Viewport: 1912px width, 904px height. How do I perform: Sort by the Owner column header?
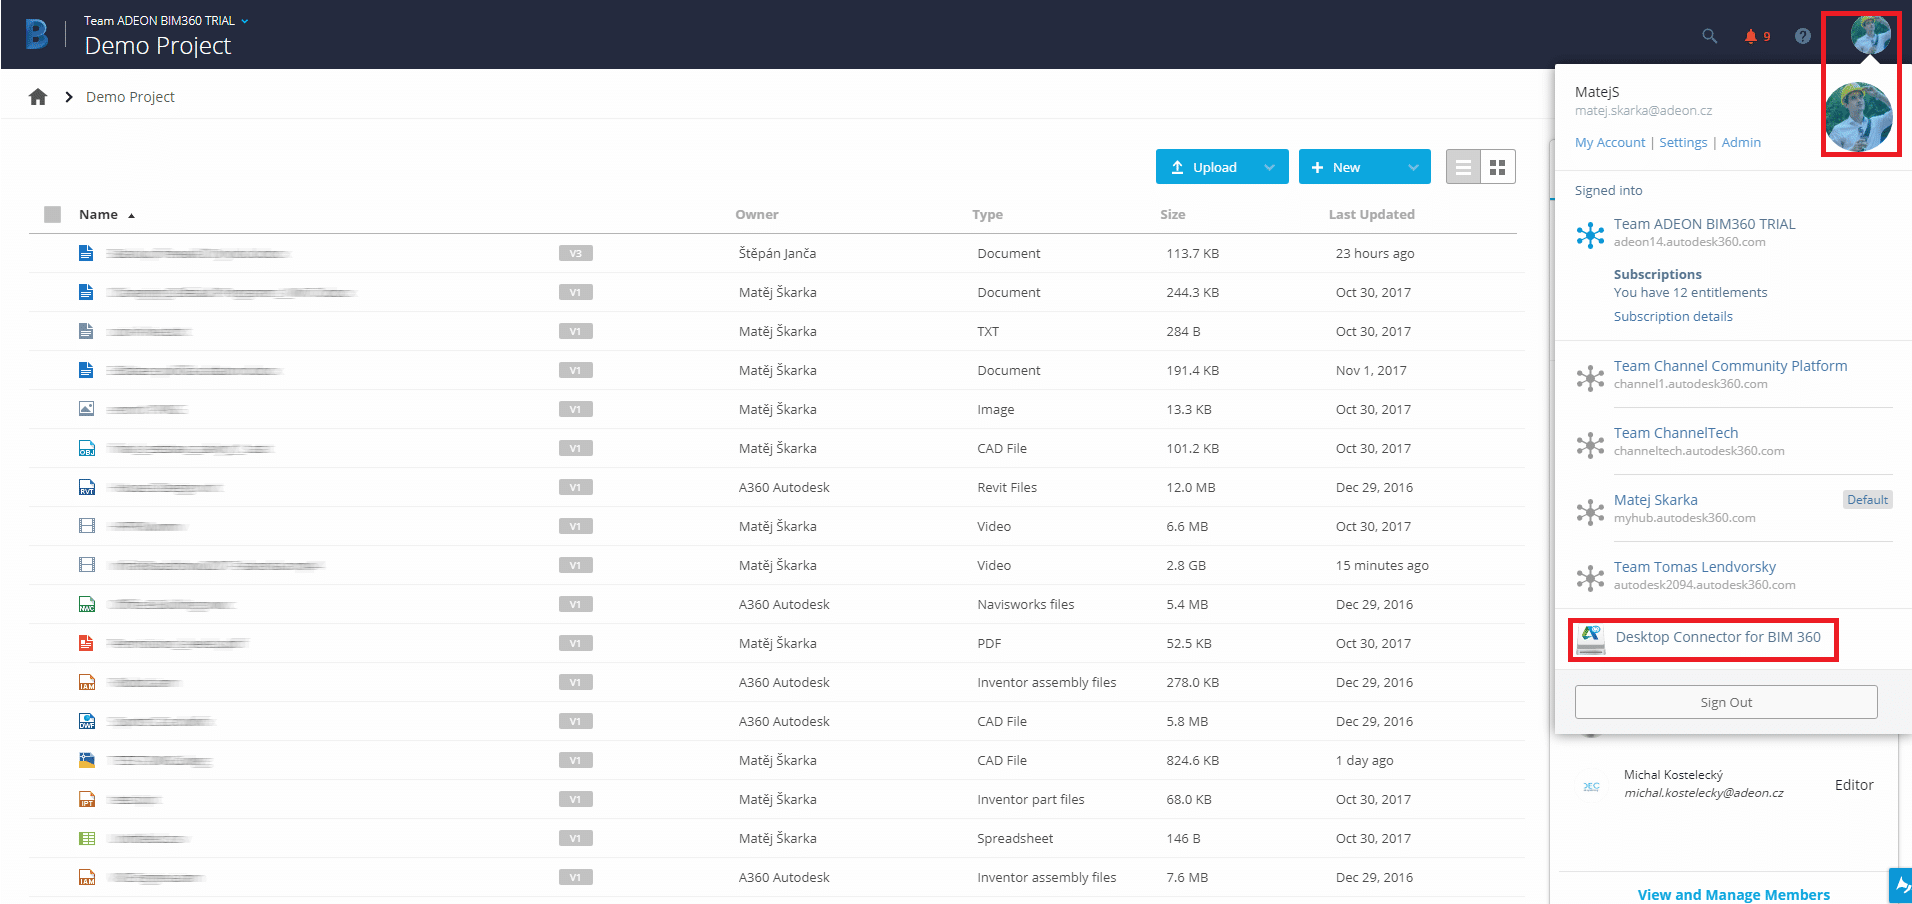(756, 214)
